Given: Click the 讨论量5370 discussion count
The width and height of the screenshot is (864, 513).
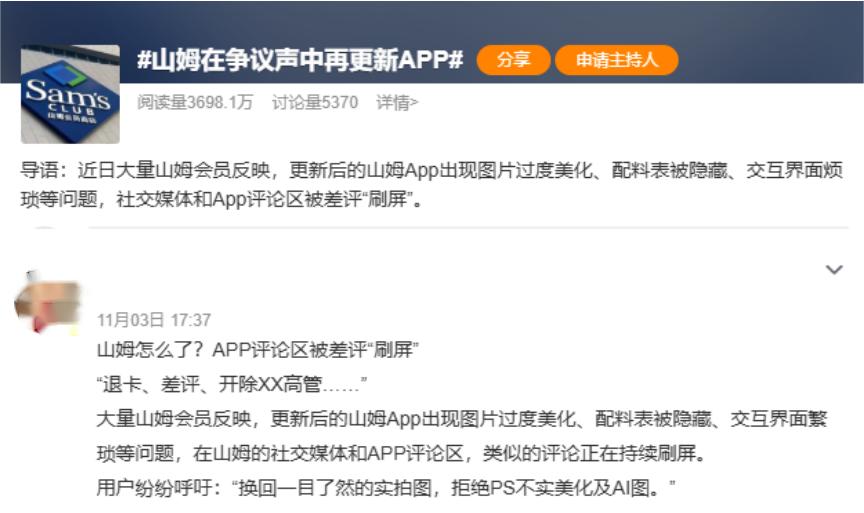Looking at the screenshot, I should [x=314, y=102].
